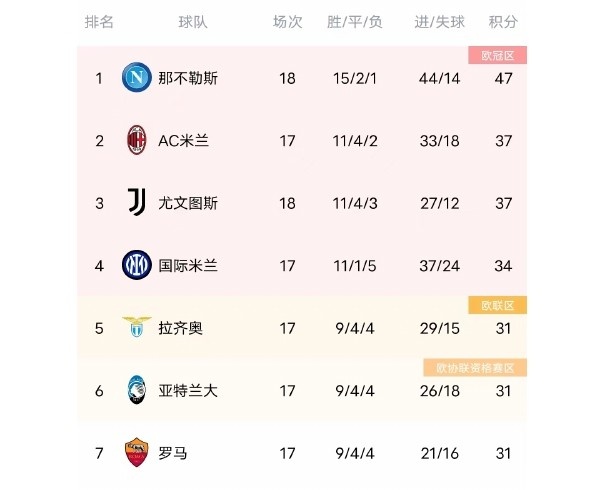Click the AC Milan crest icon

click(137, 140)
